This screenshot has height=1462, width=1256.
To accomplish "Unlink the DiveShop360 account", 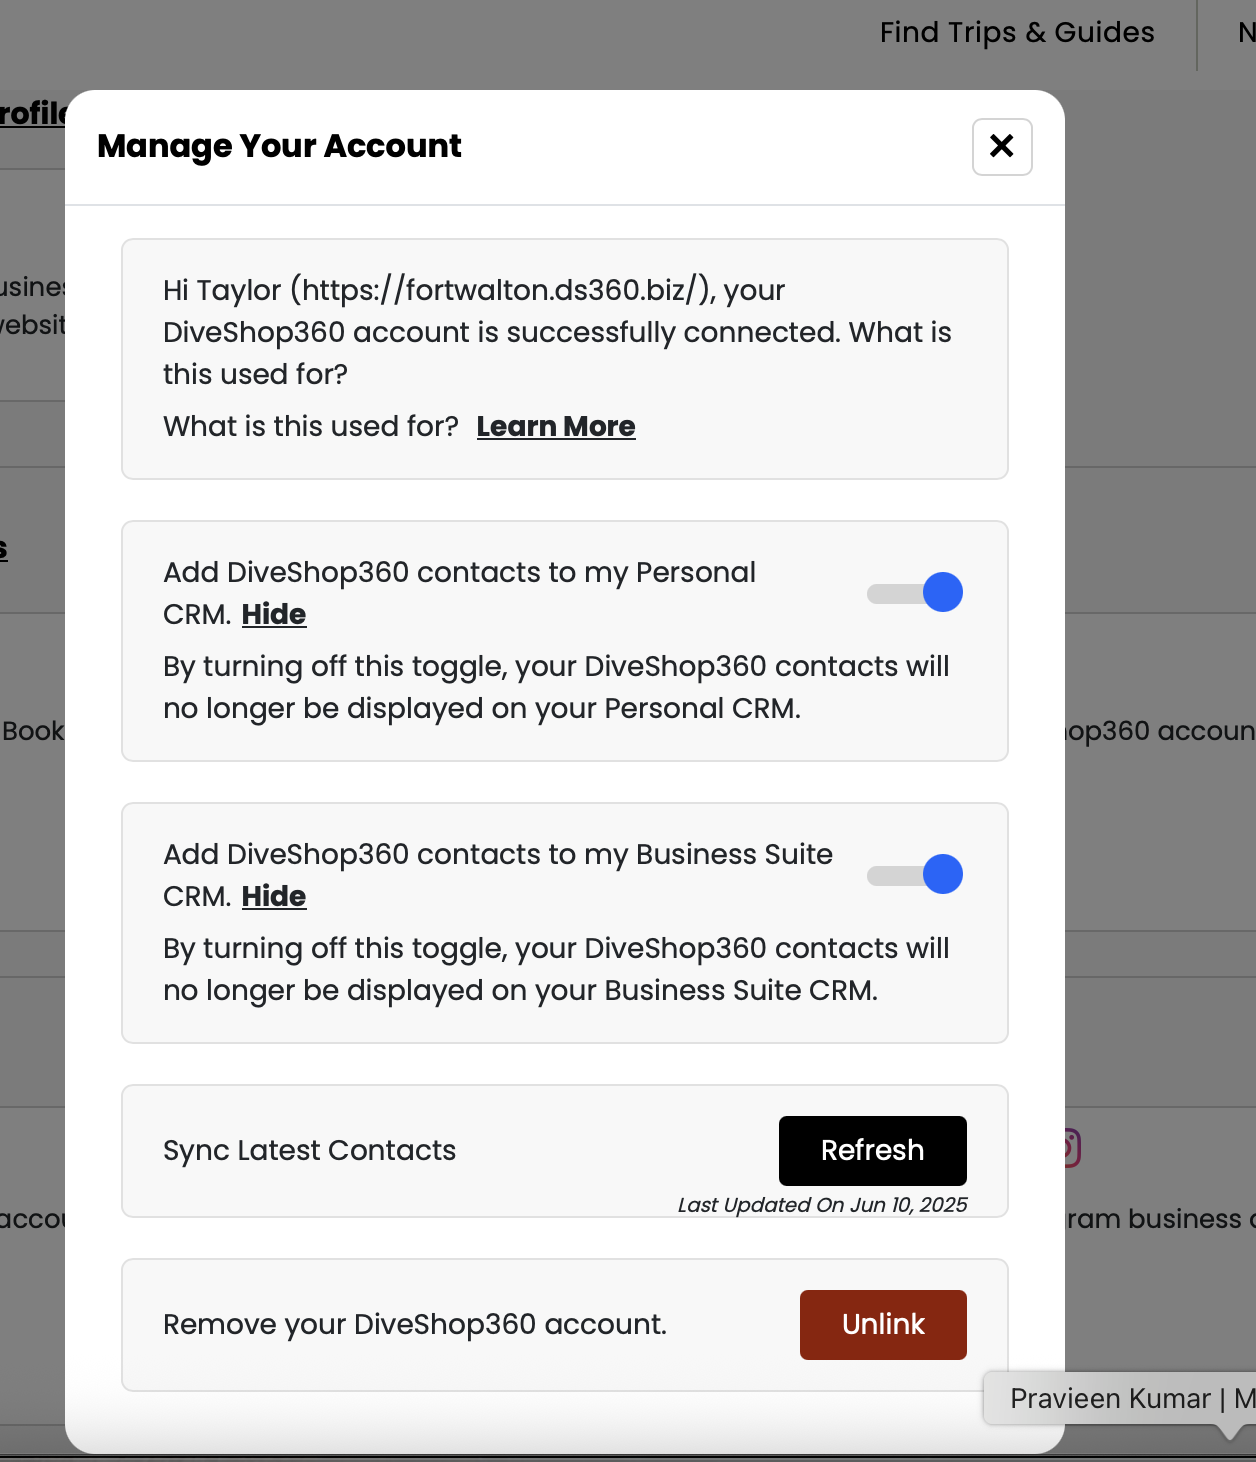I will pos(883,1325).
